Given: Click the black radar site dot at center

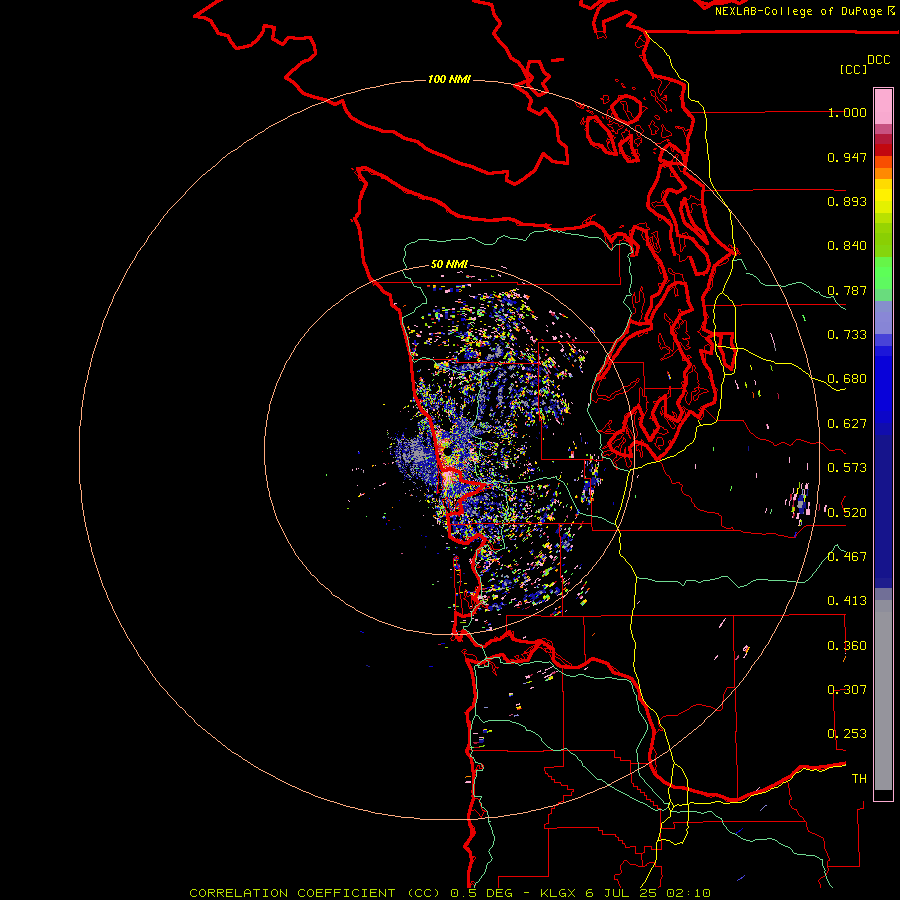Looking at the screenshot, I should [447, 452].
